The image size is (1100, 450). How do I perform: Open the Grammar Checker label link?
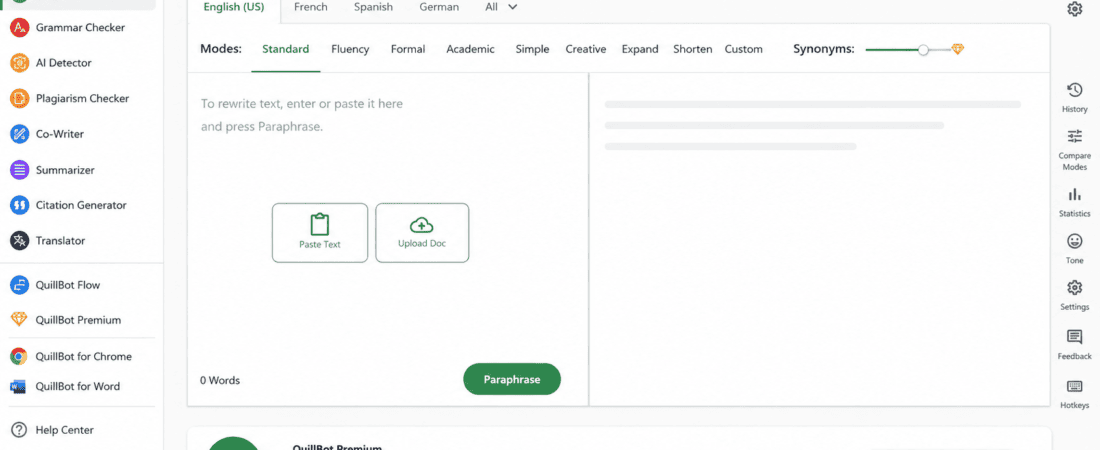coord(81,28)
